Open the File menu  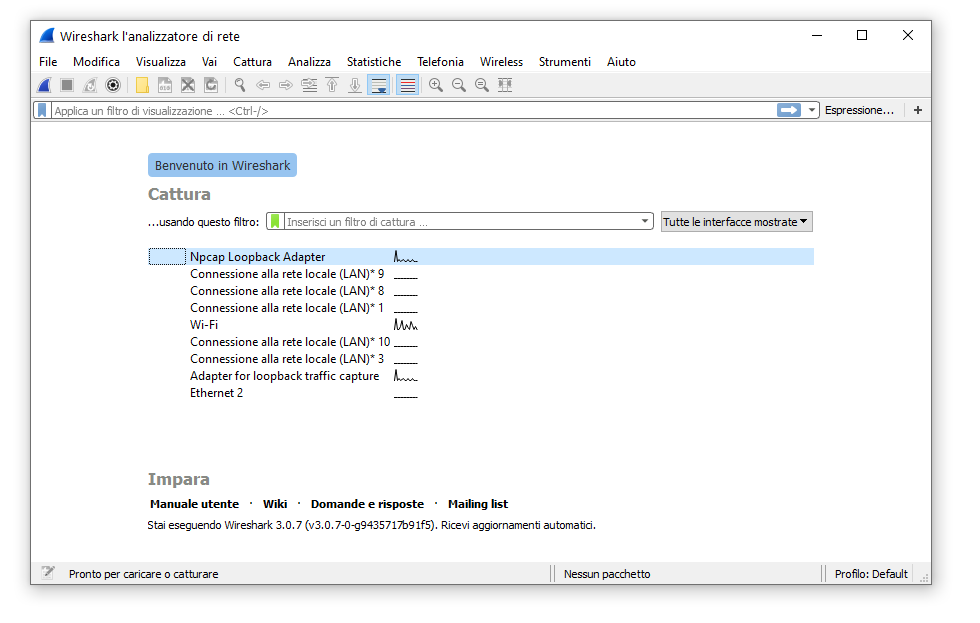click(48, 61)
